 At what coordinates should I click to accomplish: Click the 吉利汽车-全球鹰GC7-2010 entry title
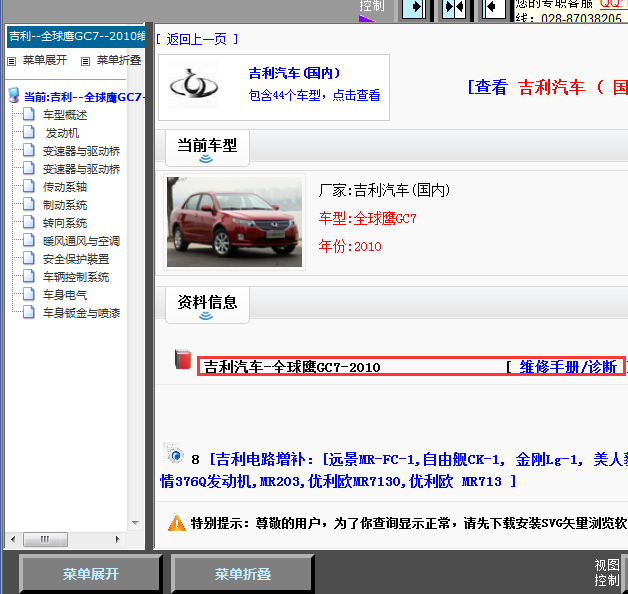coord(292,367)
